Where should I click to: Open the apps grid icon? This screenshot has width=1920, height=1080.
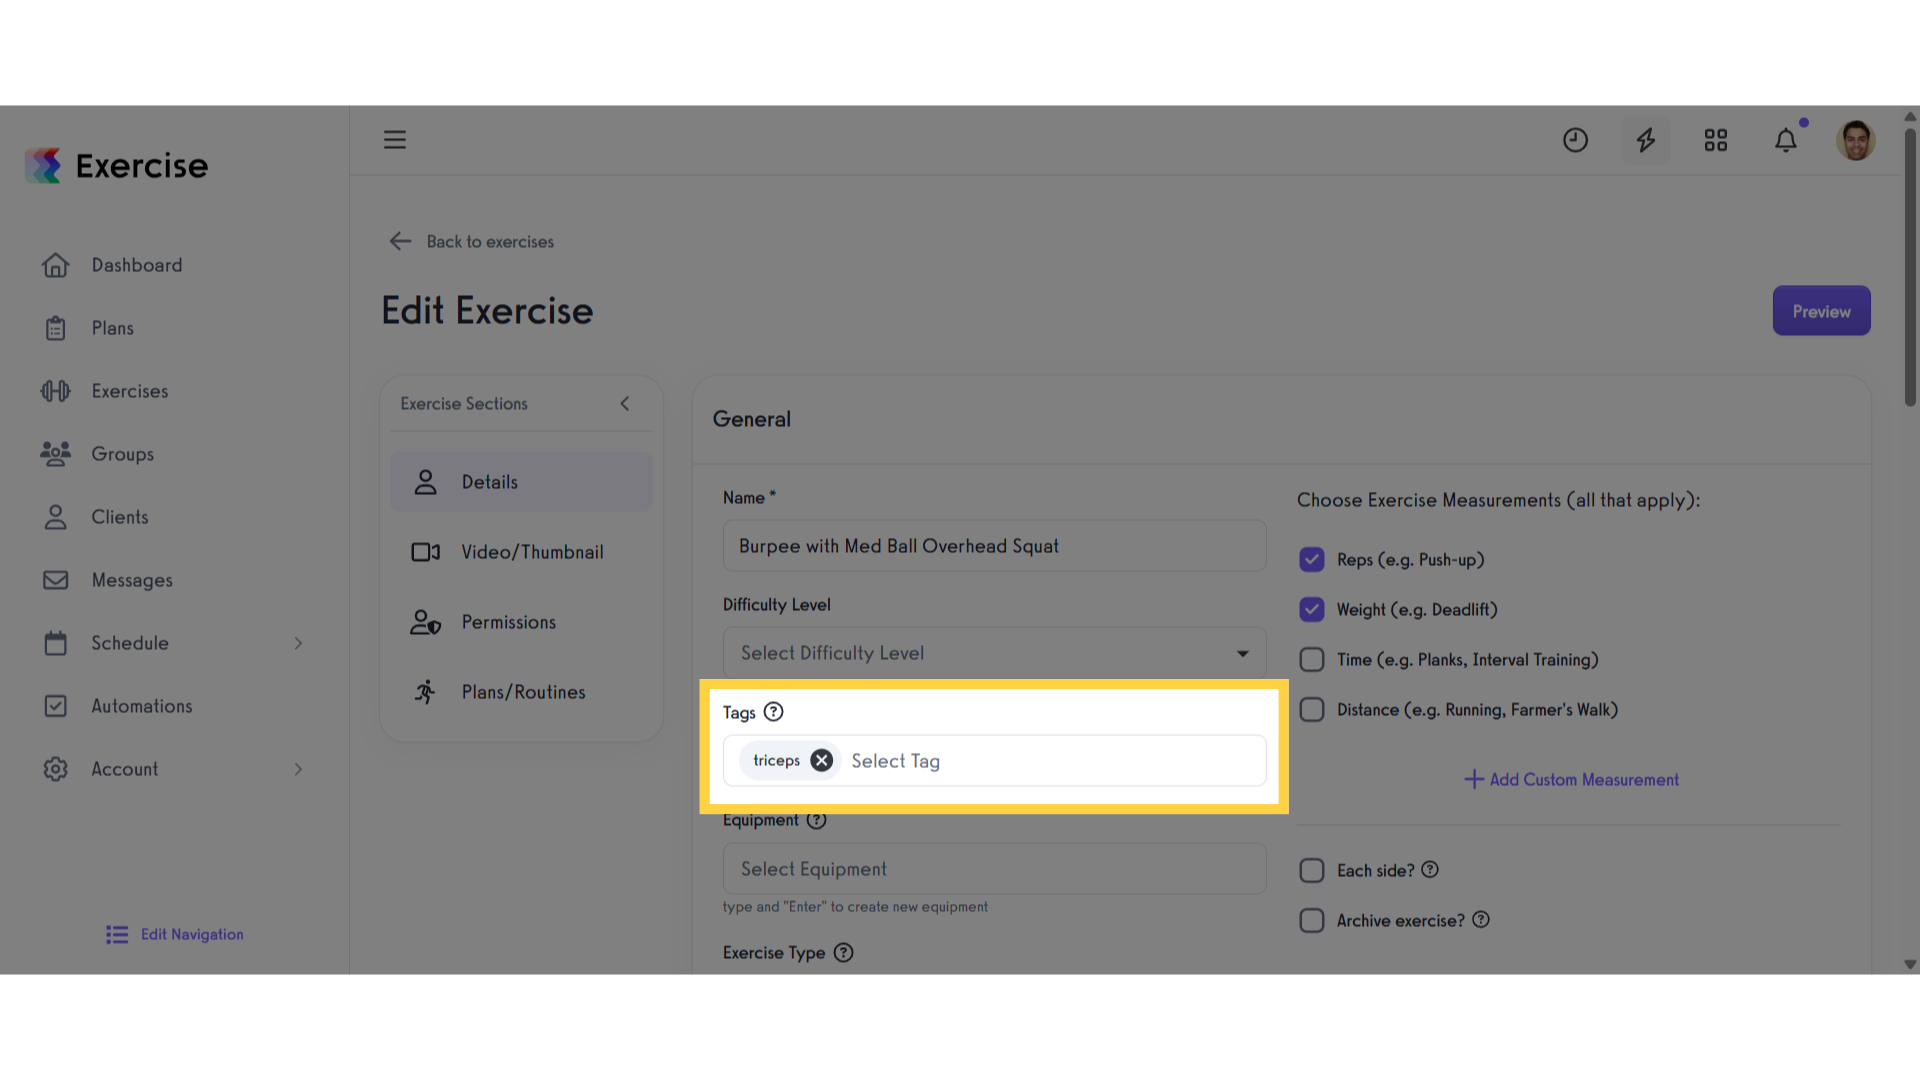pyautogui.click(x=1716, y=140)
